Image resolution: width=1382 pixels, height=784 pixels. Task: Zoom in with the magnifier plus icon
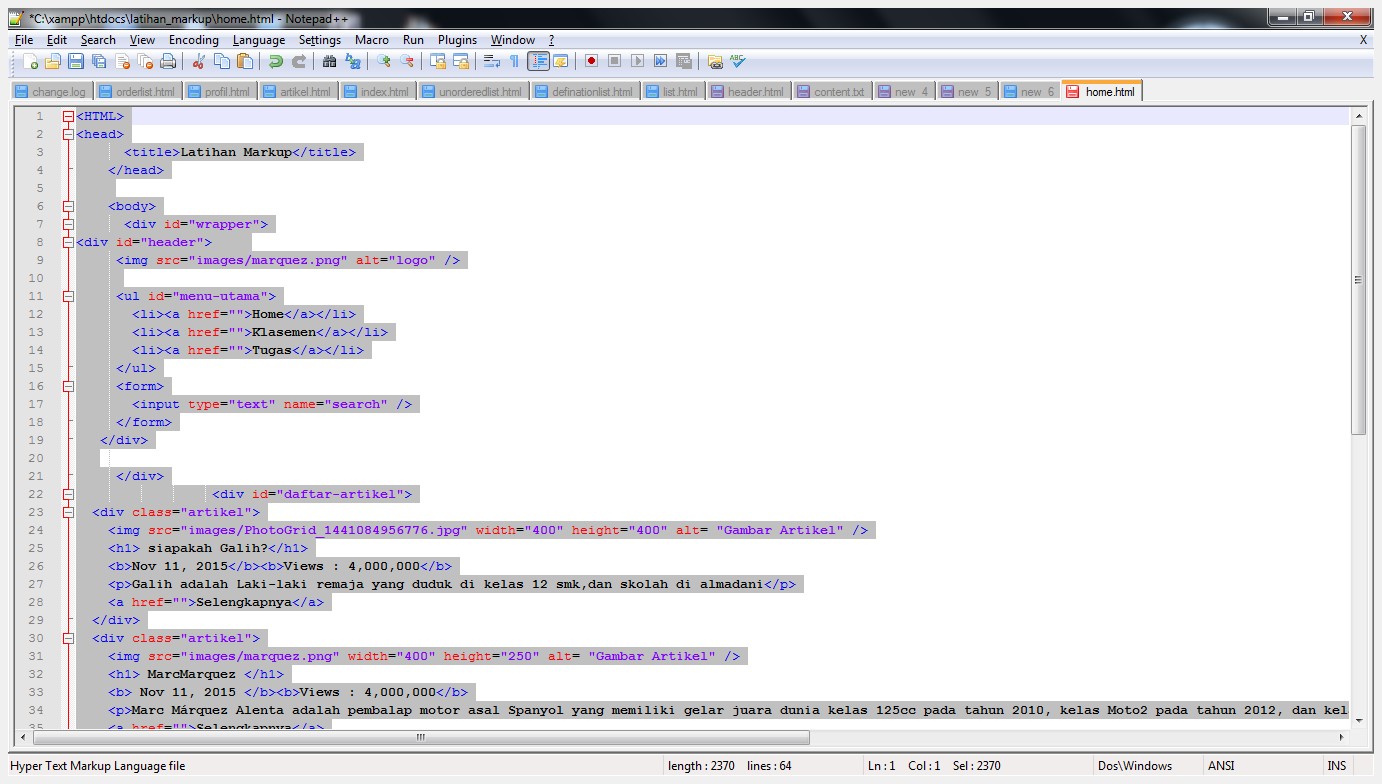[x=383, y=61]
